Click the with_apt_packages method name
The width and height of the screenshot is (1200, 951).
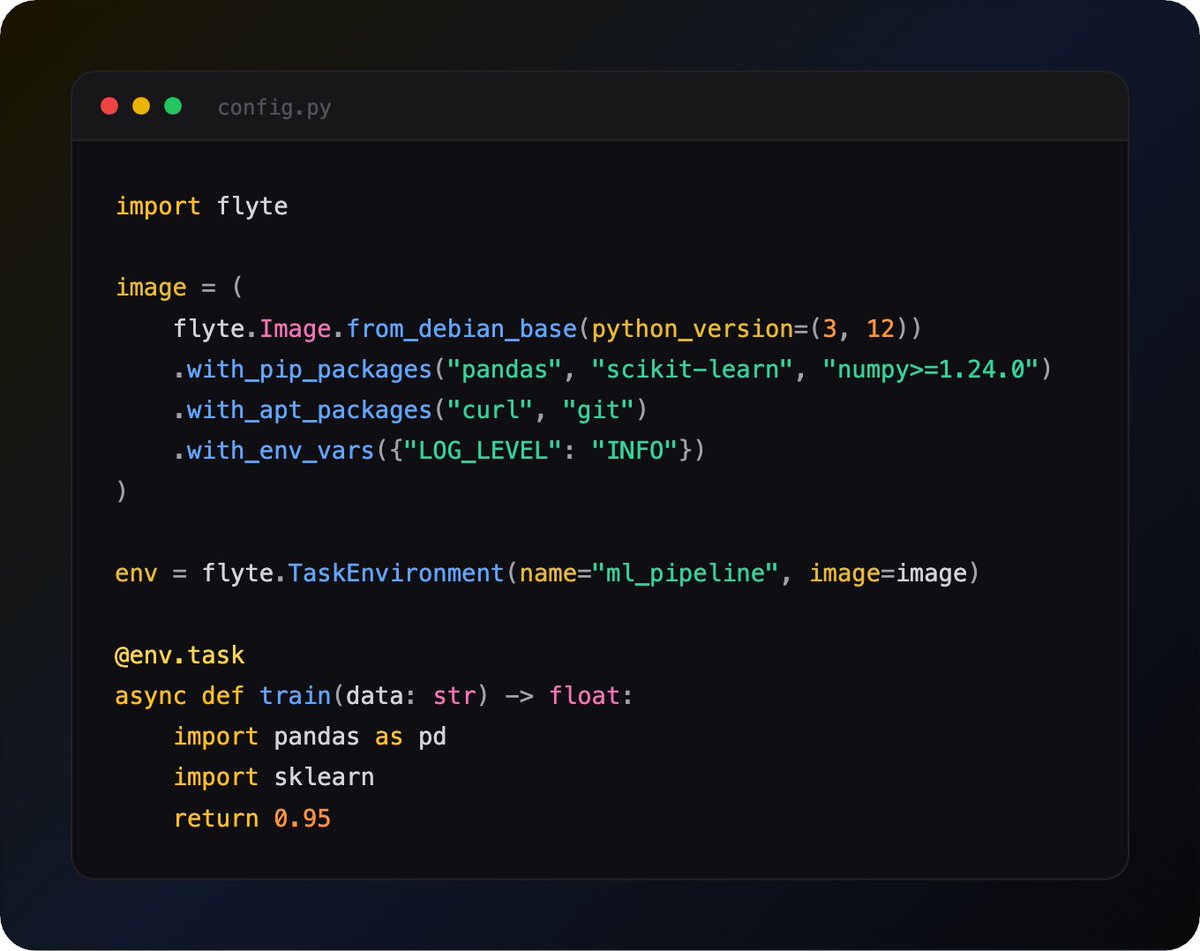tap(310, 410)
